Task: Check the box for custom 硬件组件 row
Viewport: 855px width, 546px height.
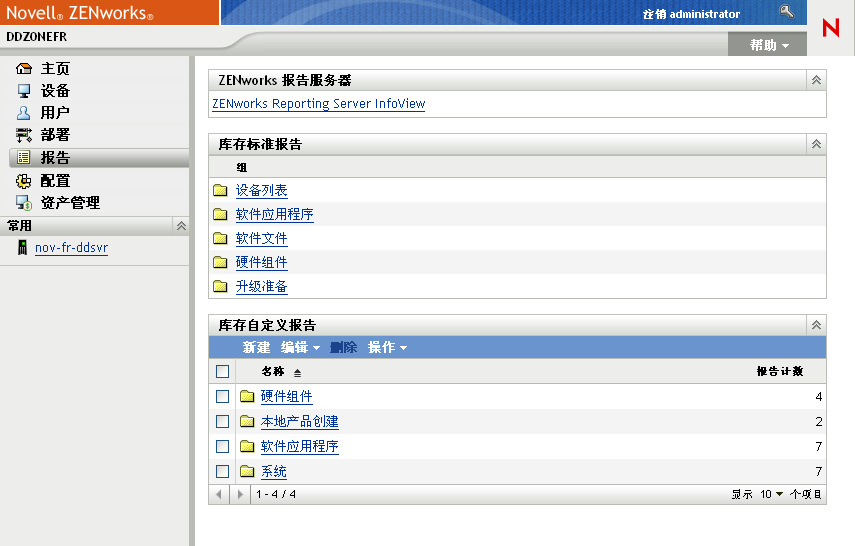Action: [222, 397]
